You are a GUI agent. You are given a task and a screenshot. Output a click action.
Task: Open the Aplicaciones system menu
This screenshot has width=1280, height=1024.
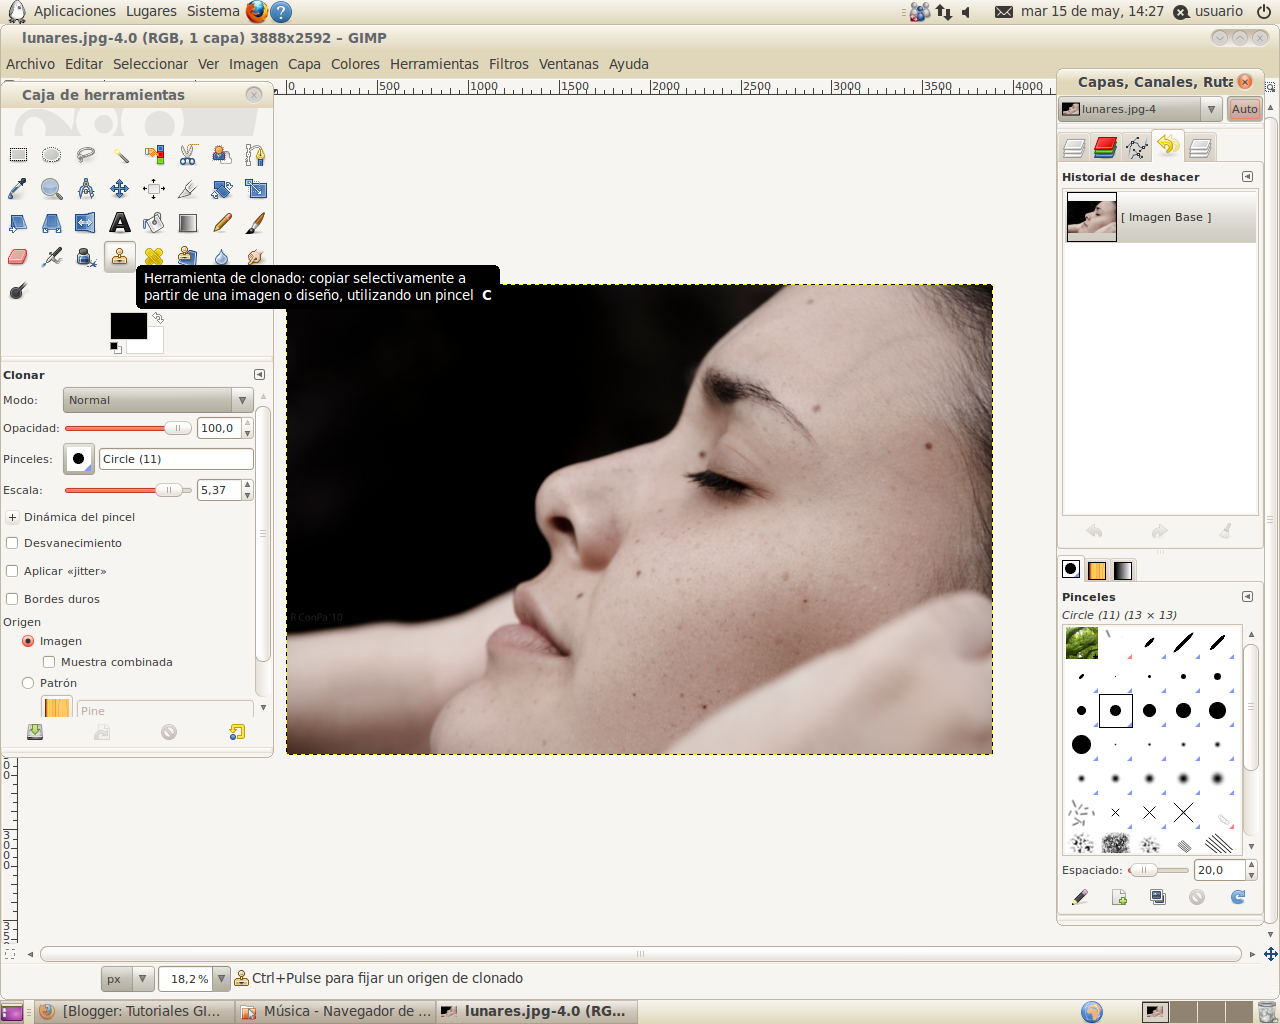[x=75, y=11]
